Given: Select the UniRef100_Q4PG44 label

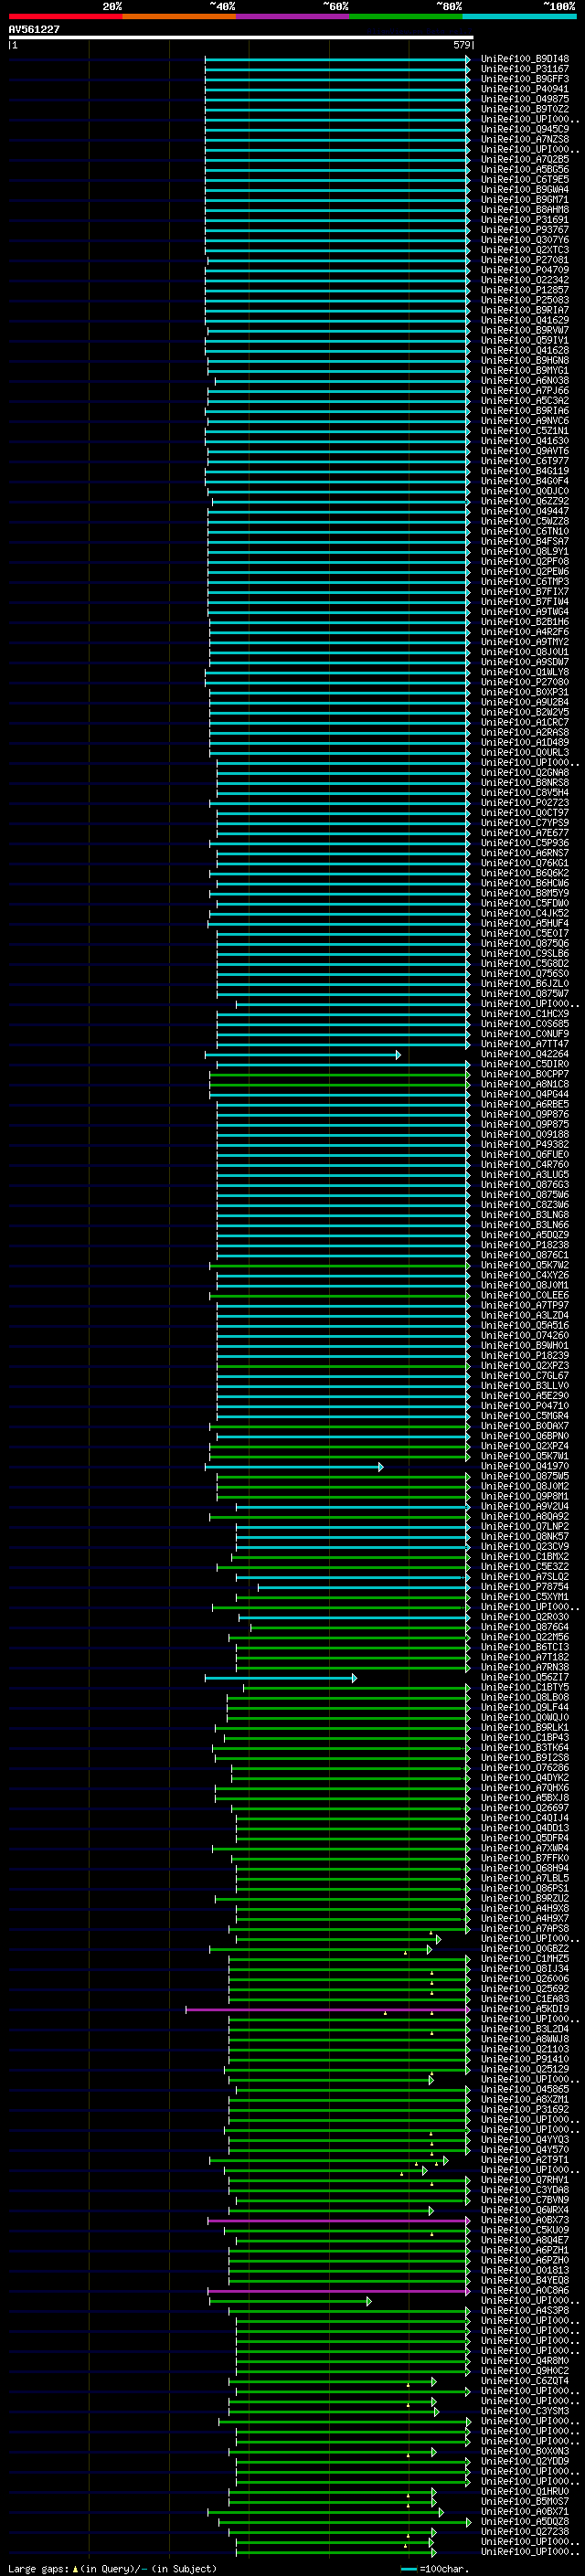Looking at the screenshot, I should [525, 1094].
